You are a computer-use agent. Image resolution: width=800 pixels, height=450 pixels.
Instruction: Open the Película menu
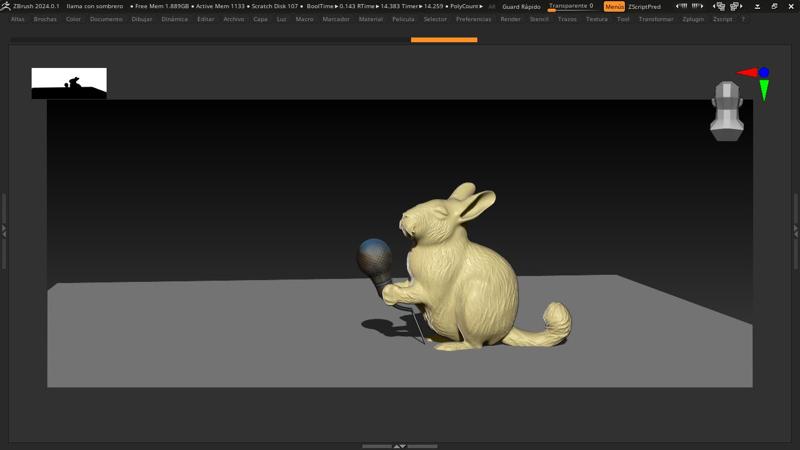coord(403,19)
